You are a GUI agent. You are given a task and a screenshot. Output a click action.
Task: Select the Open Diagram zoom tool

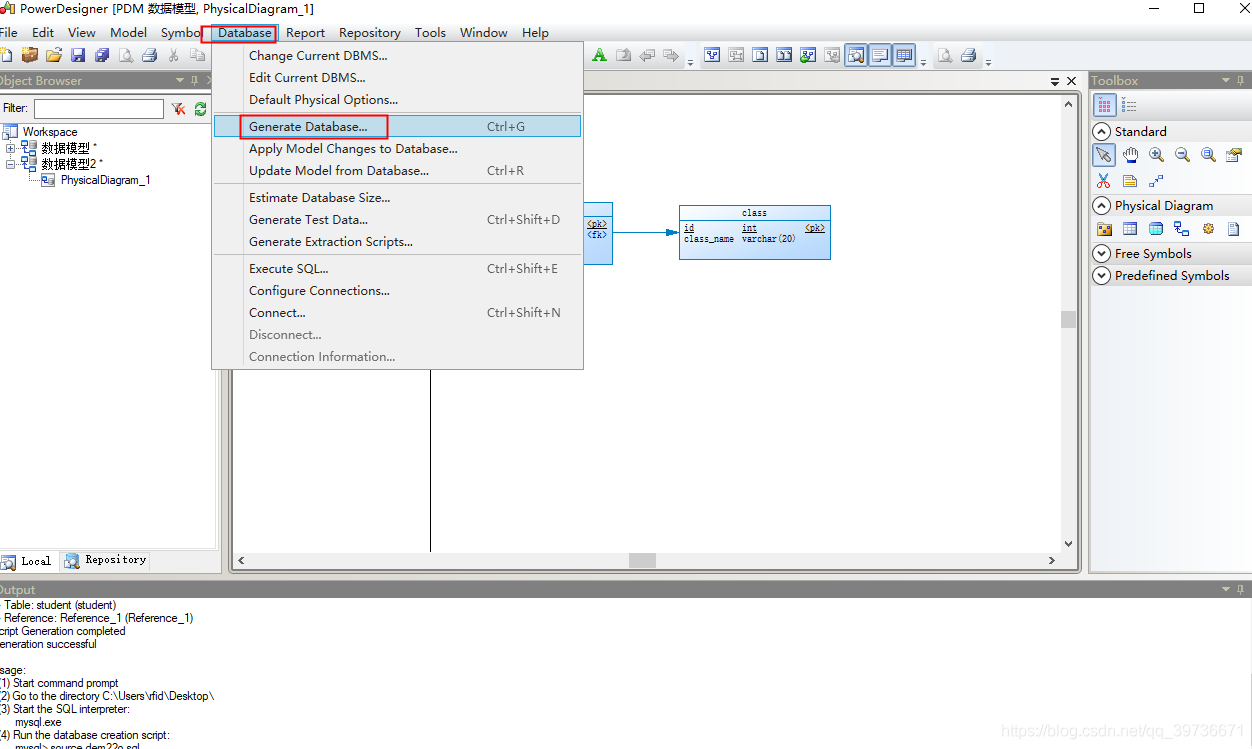(1208, 155)
